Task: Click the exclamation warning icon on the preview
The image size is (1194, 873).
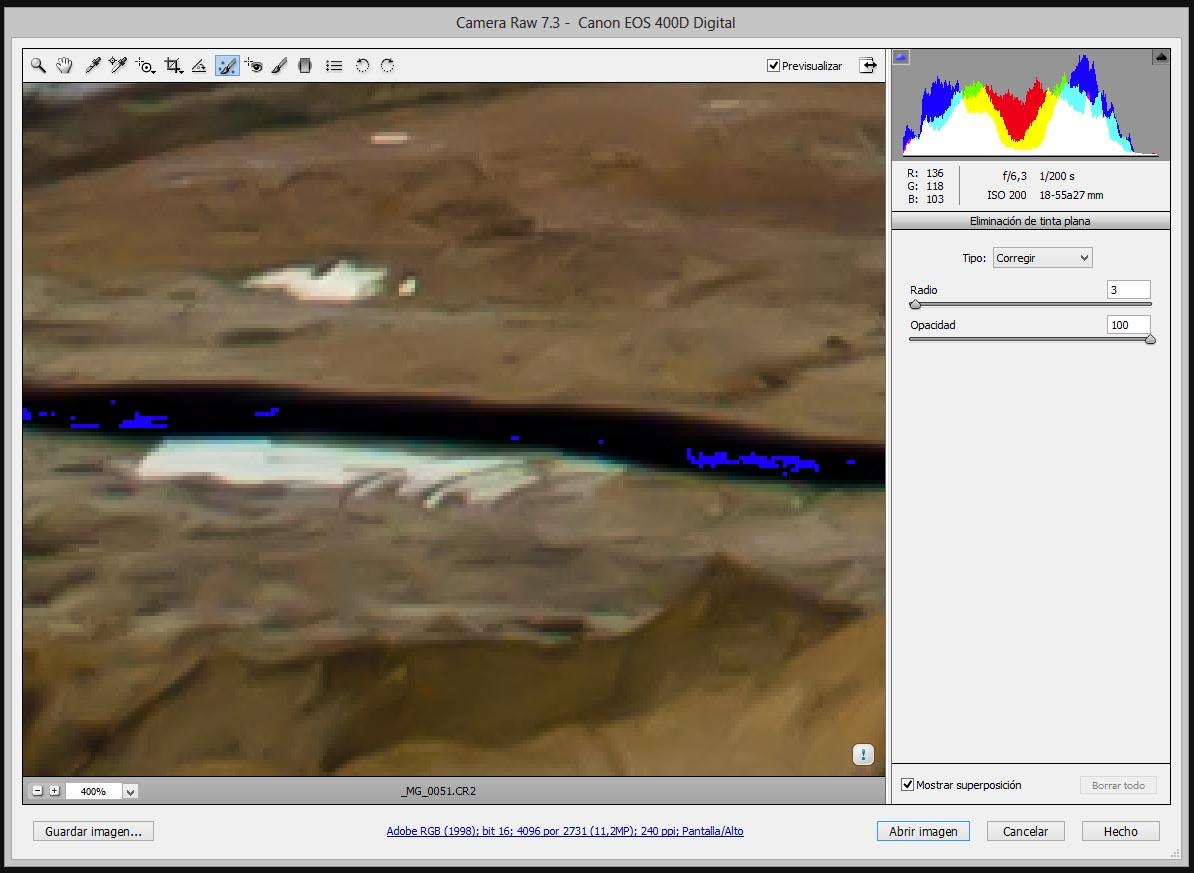Action: [x=863, y=754]
